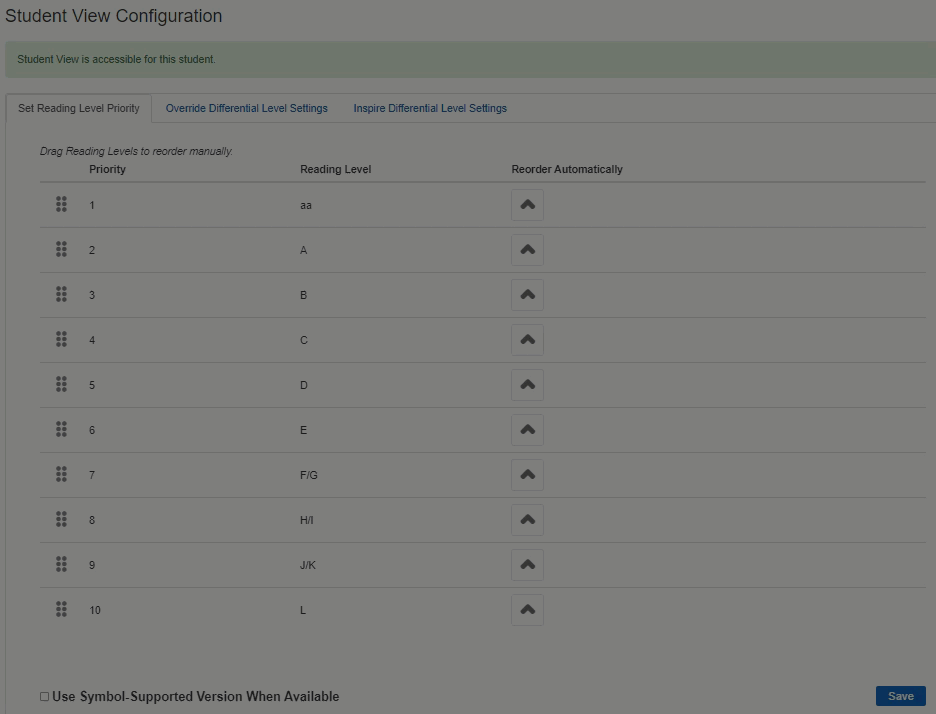The width and height of the screenshot is (936, 714).
Task: Click the drag handle for reading level C
Action: (61, 339)
